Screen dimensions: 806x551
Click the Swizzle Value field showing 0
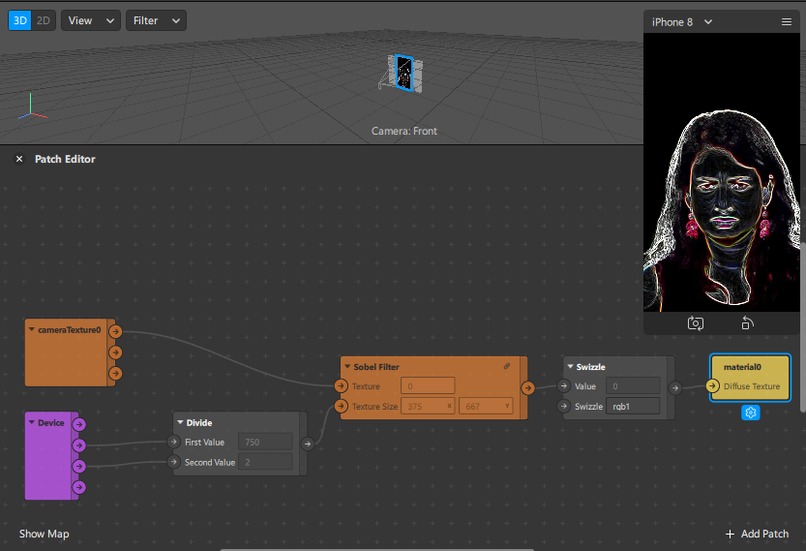pos(633,386)
